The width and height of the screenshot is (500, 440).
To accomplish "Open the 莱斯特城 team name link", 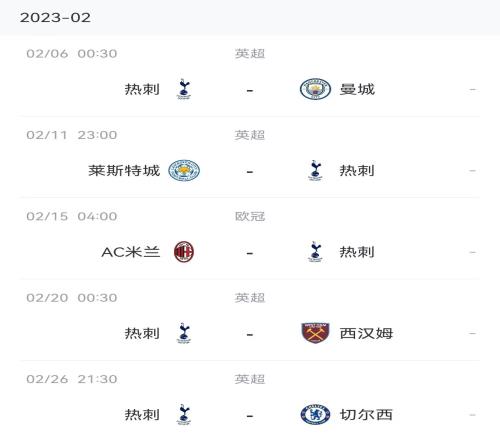I will tap(124, 171).
